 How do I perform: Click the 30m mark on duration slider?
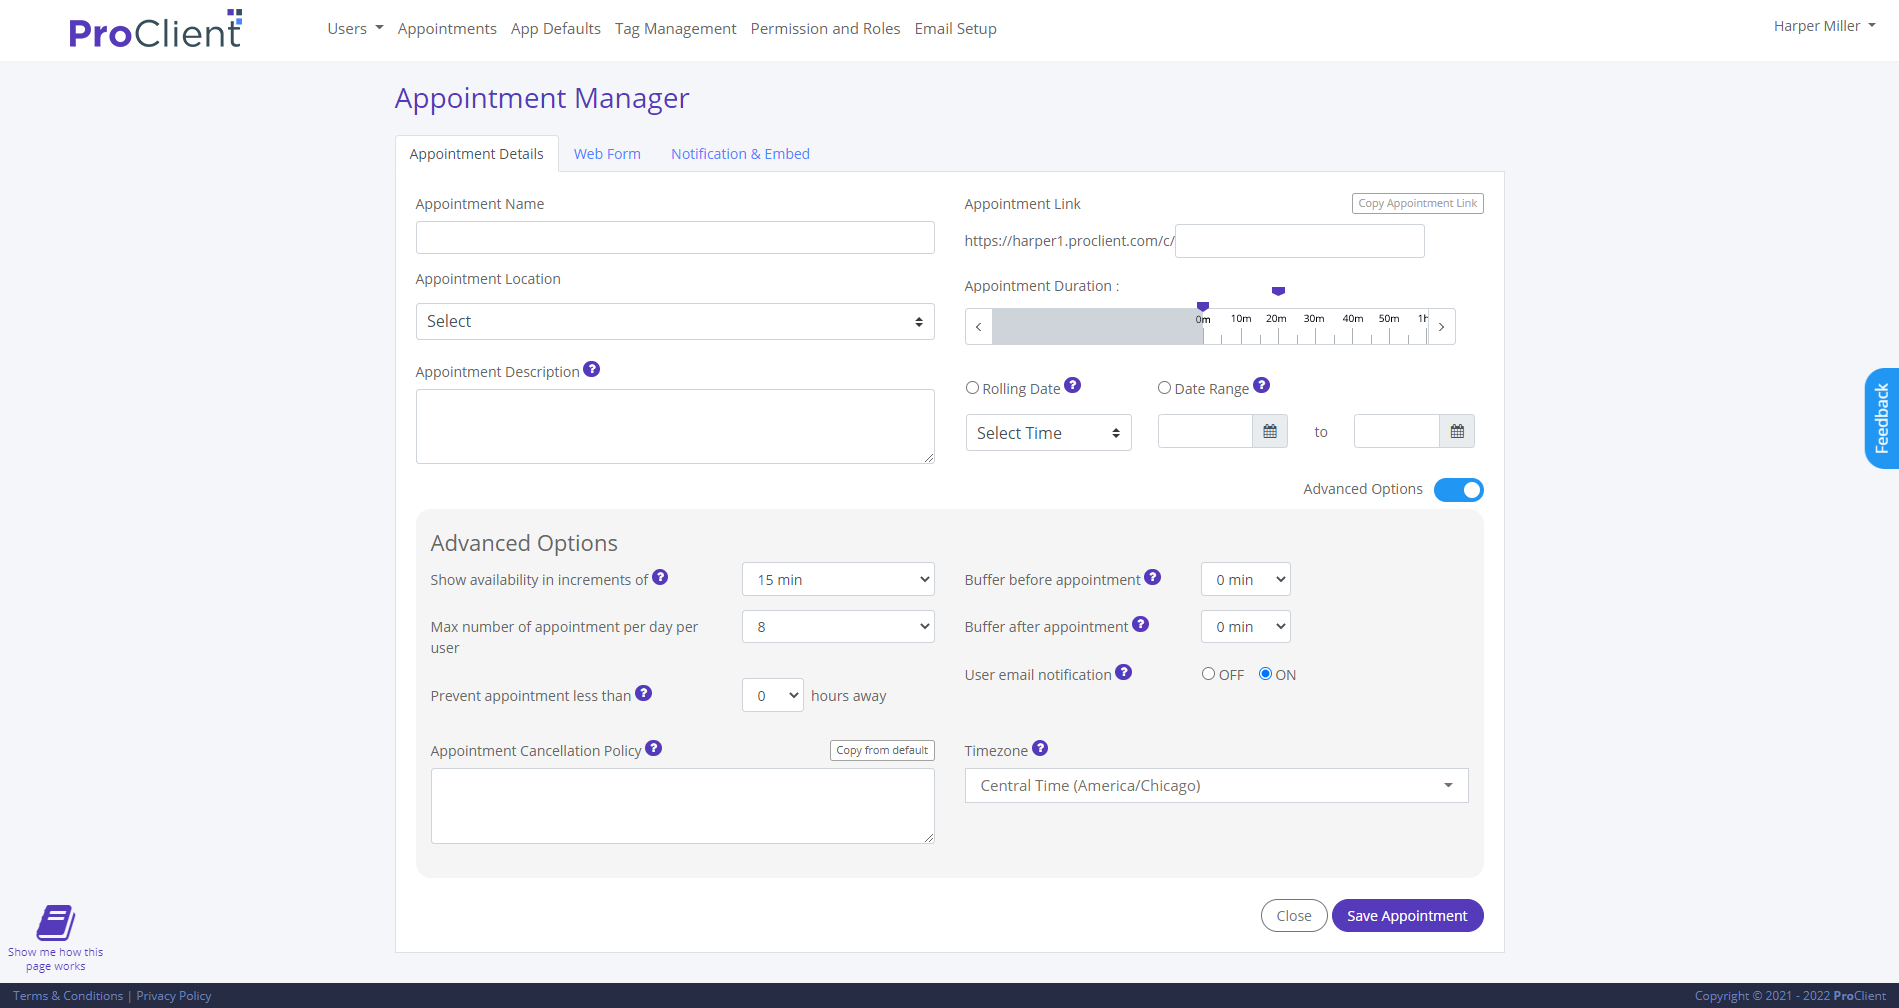pyautogui.click(x=1314, y=318)
